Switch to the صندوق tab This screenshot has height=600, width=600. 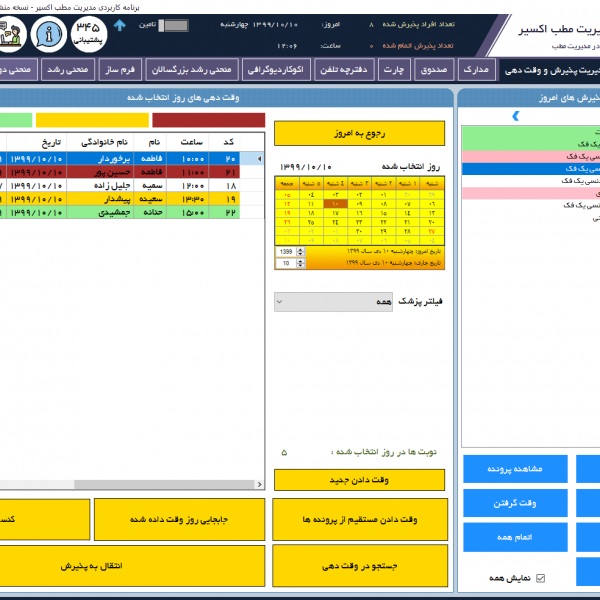click(x=434, y=71)
